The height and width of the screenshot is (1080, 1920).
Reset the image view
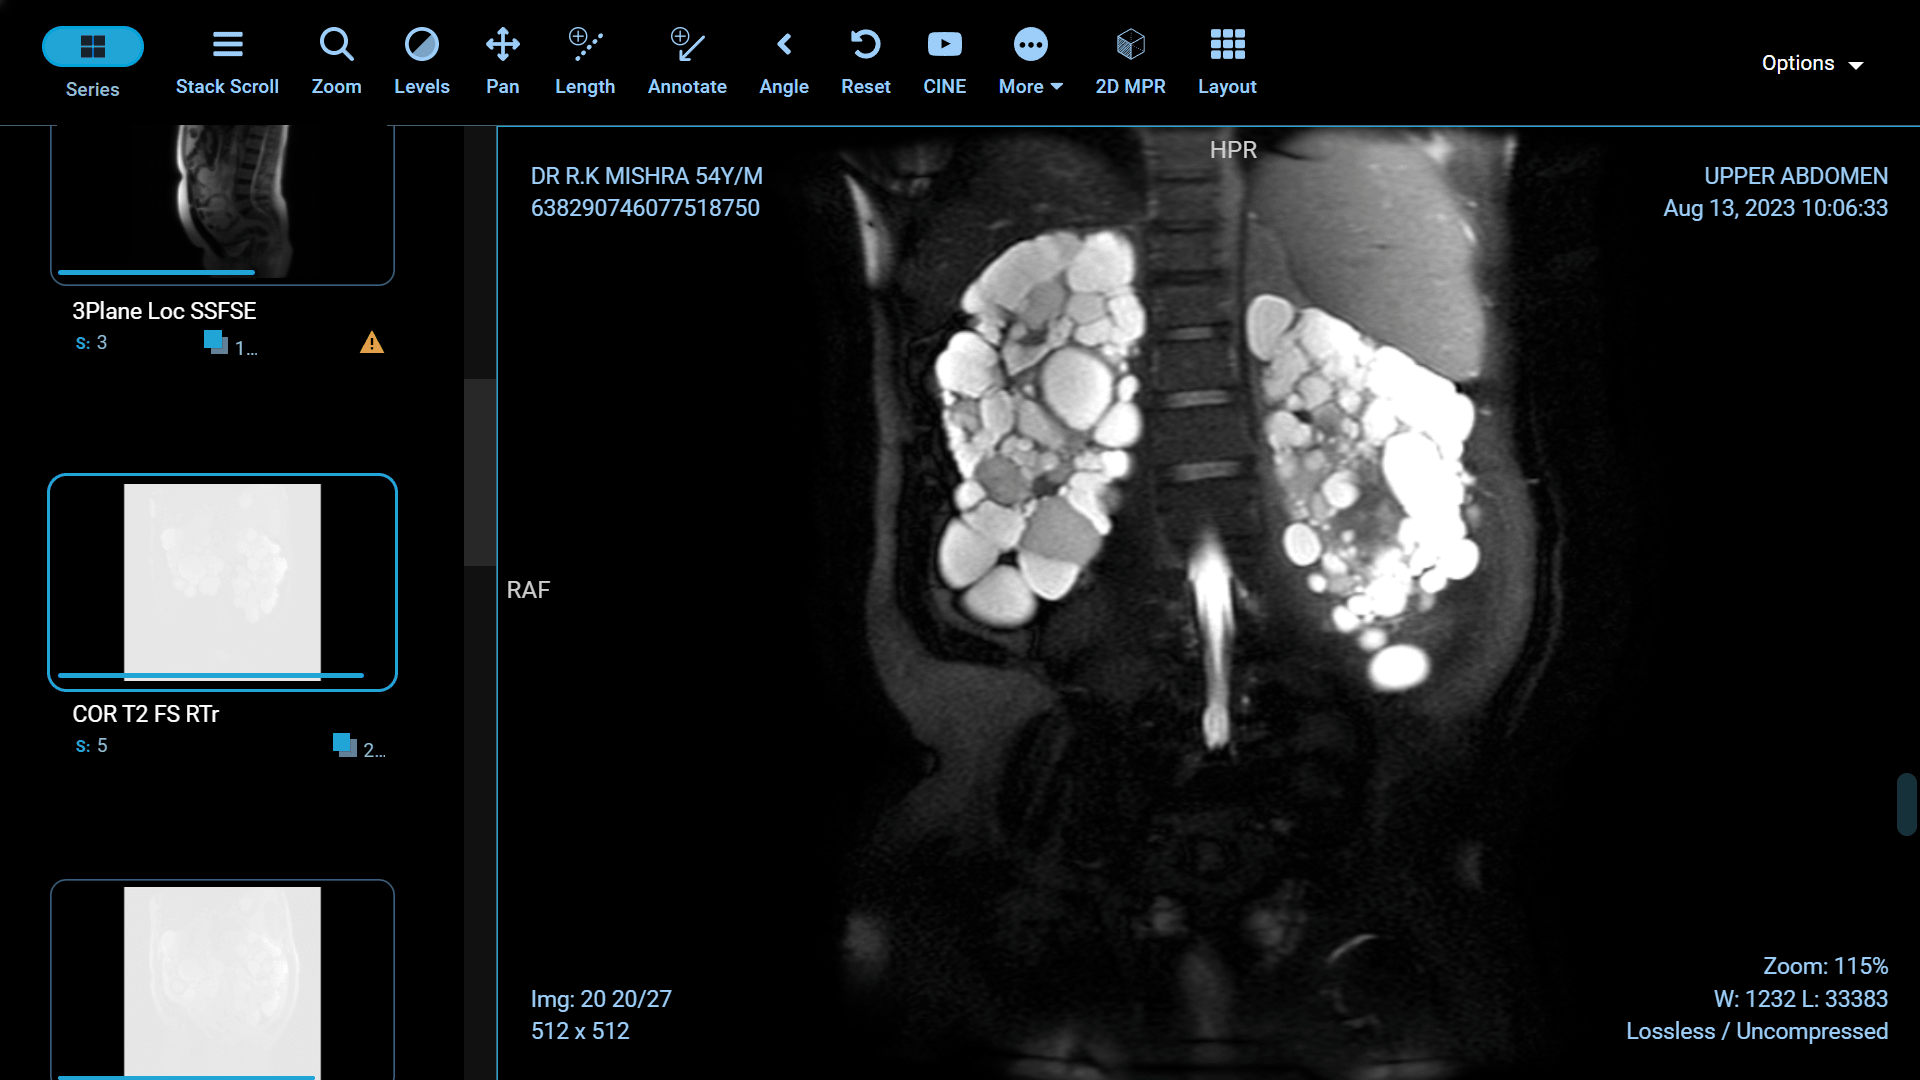(865, 60)
